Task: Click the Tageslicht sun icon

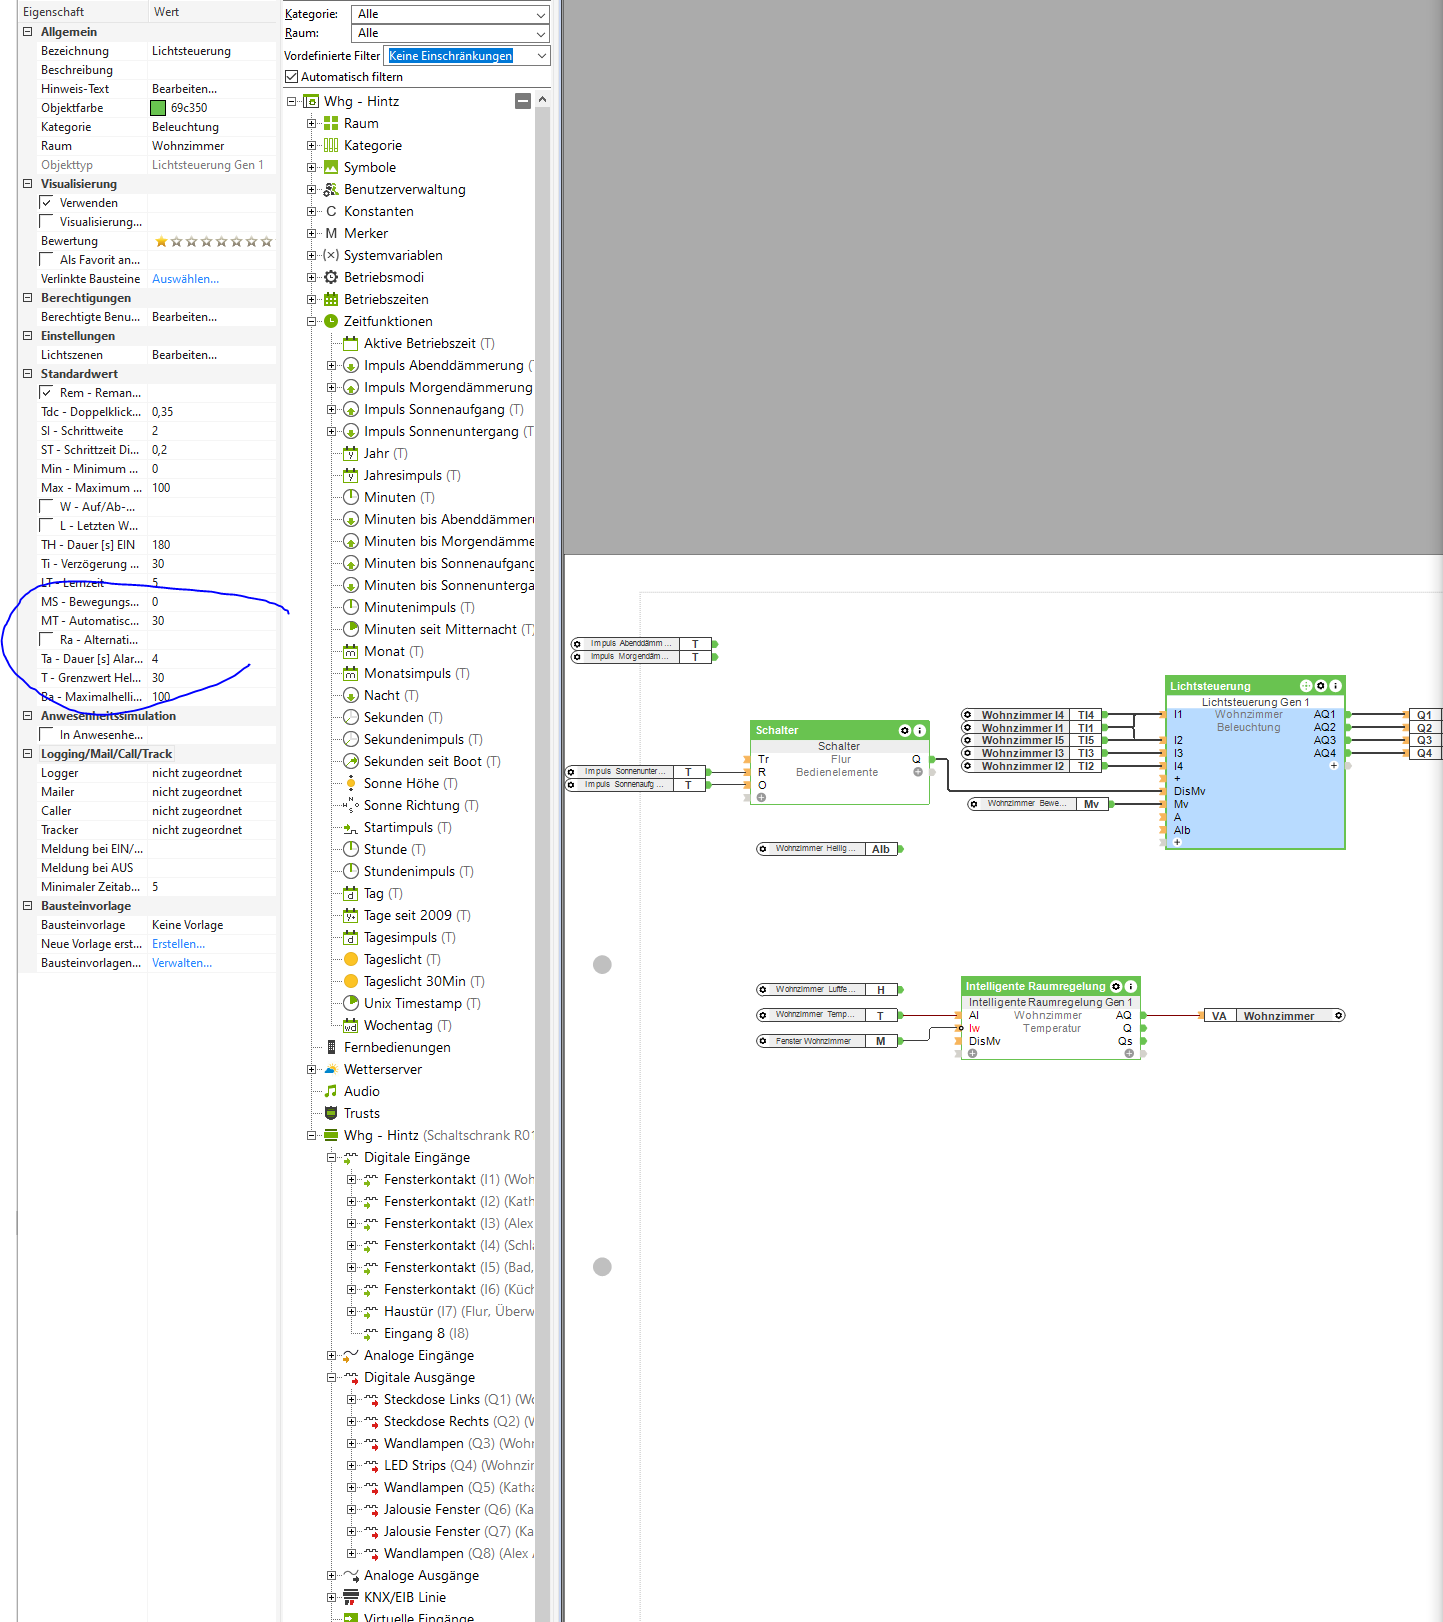Action: (x=351, y=959)
